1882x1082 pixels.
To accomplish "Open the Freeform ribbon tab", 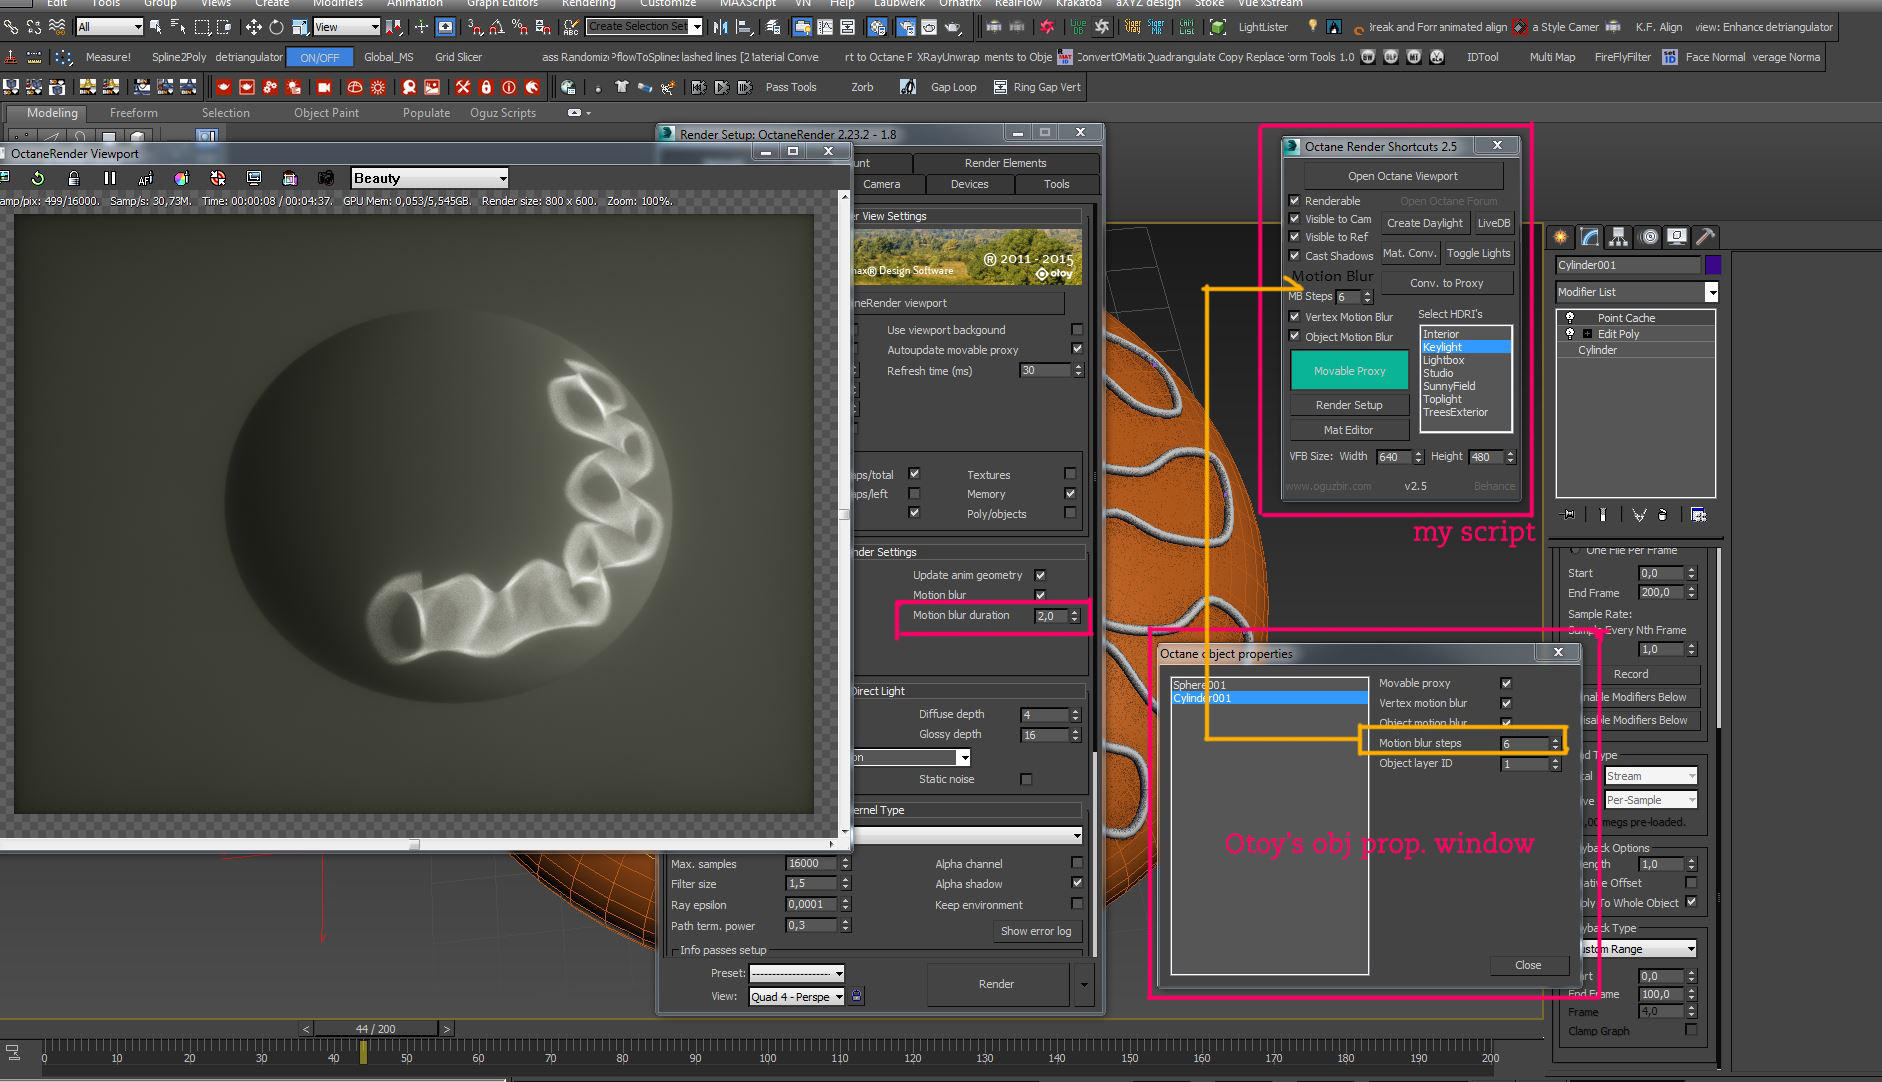I will point(133,113).
